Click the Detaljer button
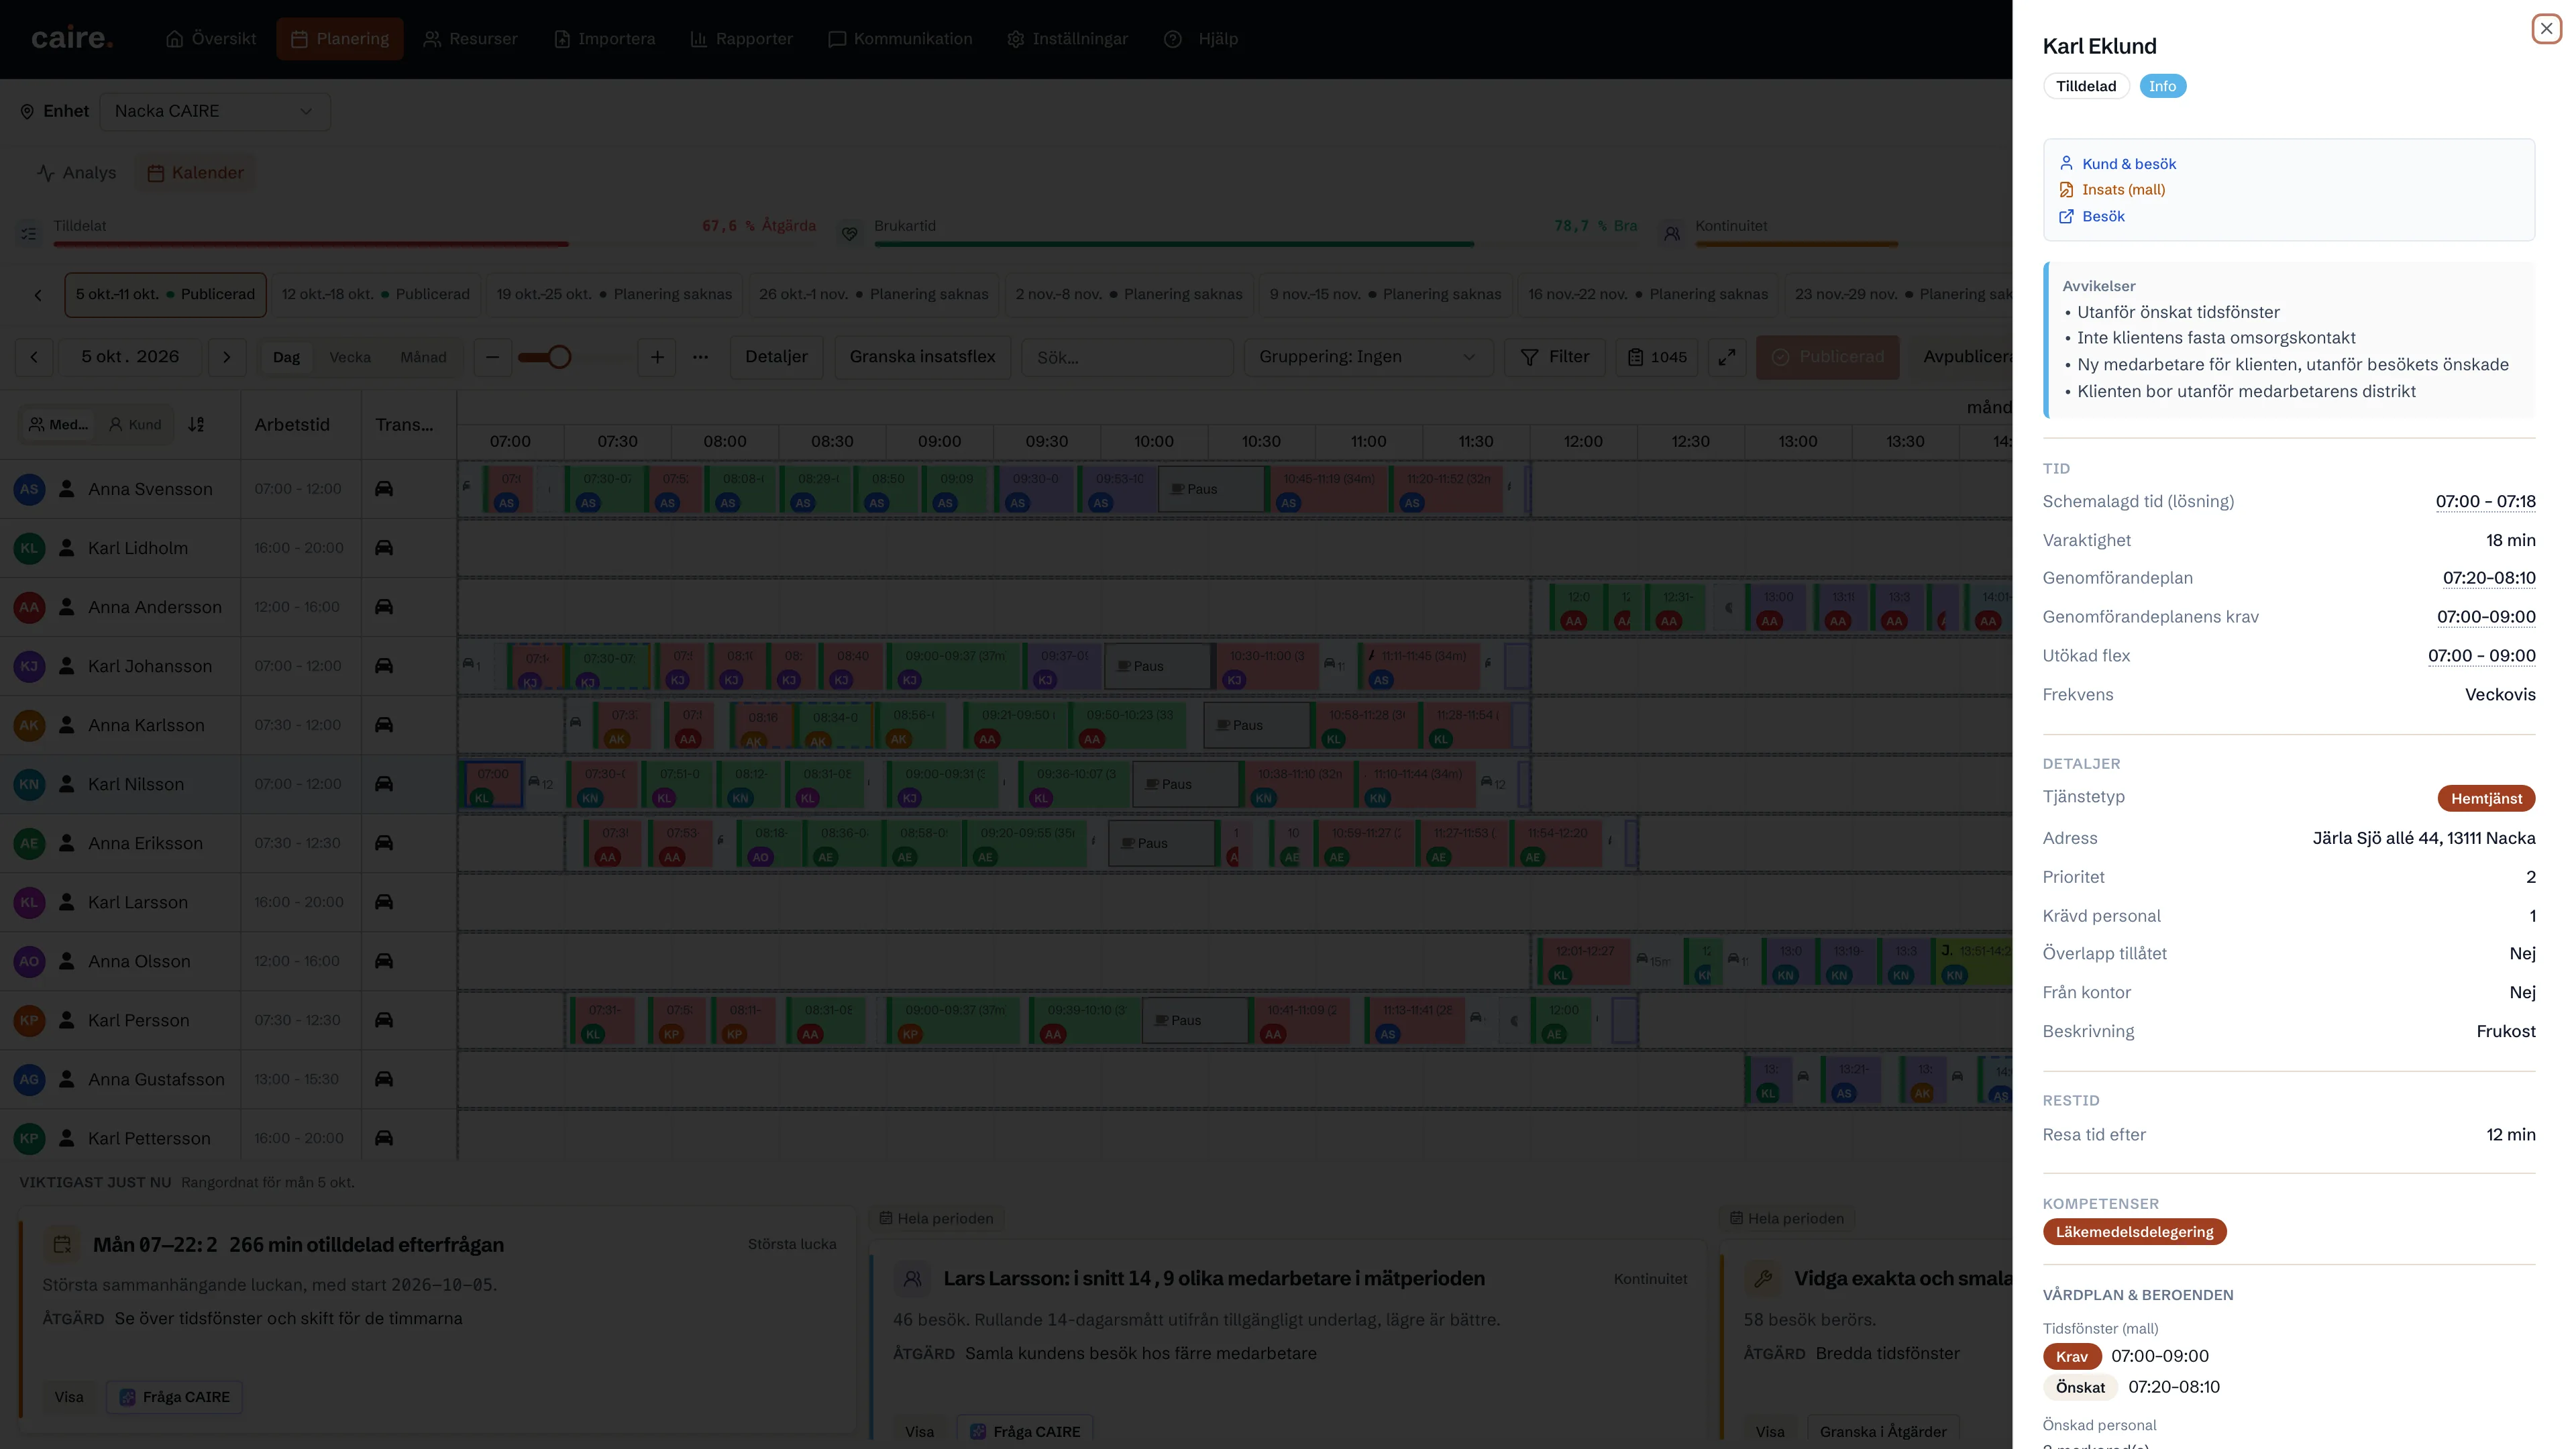This screenshot has width=2576, height=1449. point(776,357)
